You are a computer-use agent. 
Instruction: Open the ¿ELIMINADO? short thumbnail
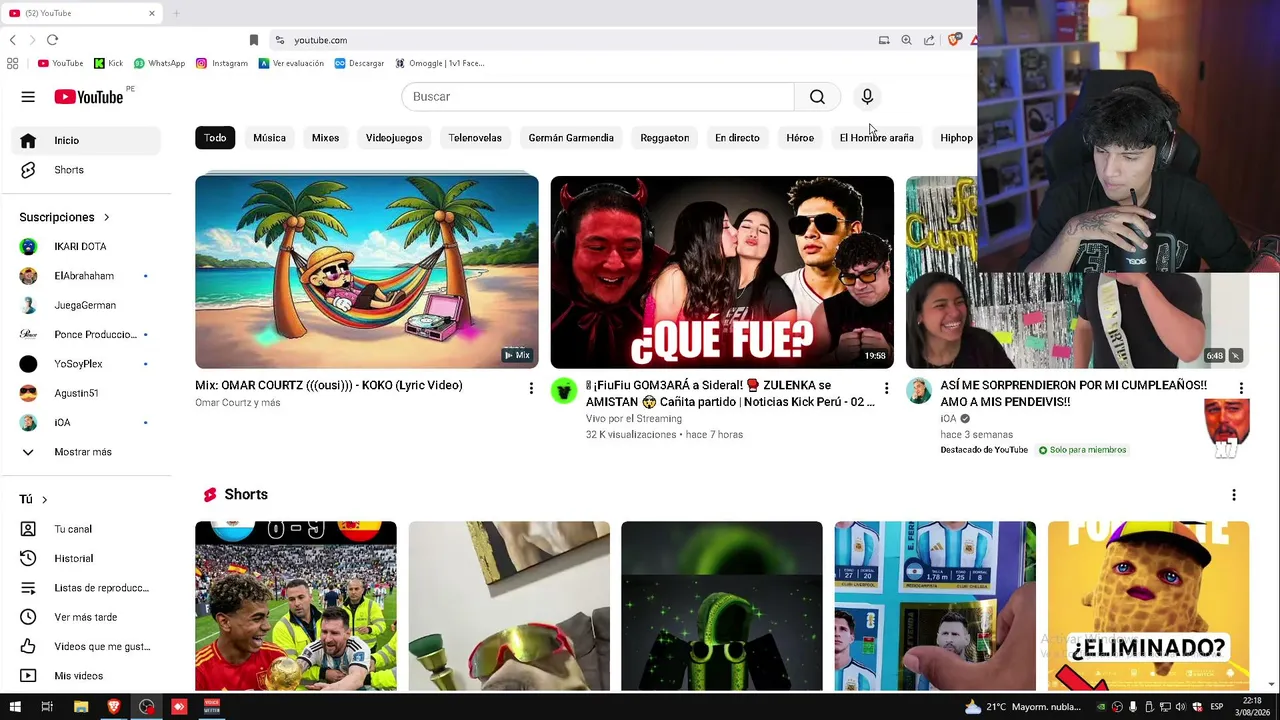click(1148, 606)
